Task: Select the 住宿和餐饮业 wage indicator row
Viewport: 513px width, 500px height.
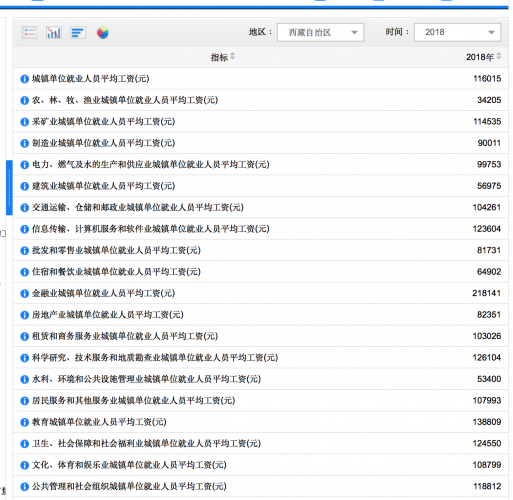Action: pyautogui.click(x=260, y=272)
